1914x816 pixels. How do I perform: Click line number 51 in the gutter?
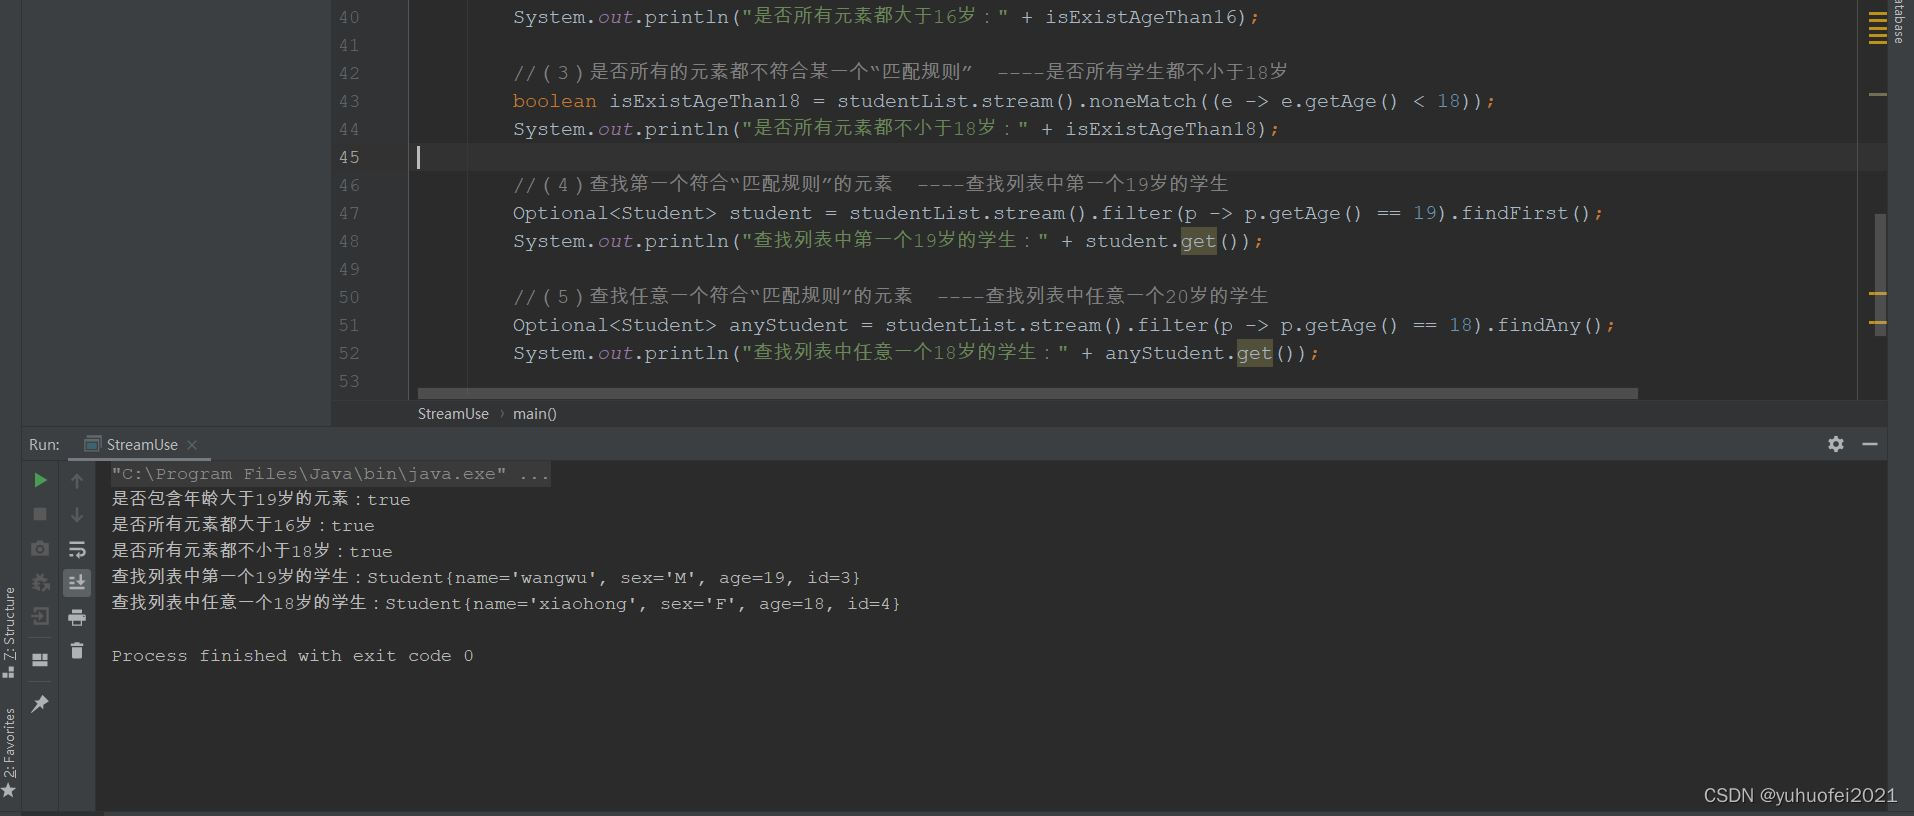[349, 325]
